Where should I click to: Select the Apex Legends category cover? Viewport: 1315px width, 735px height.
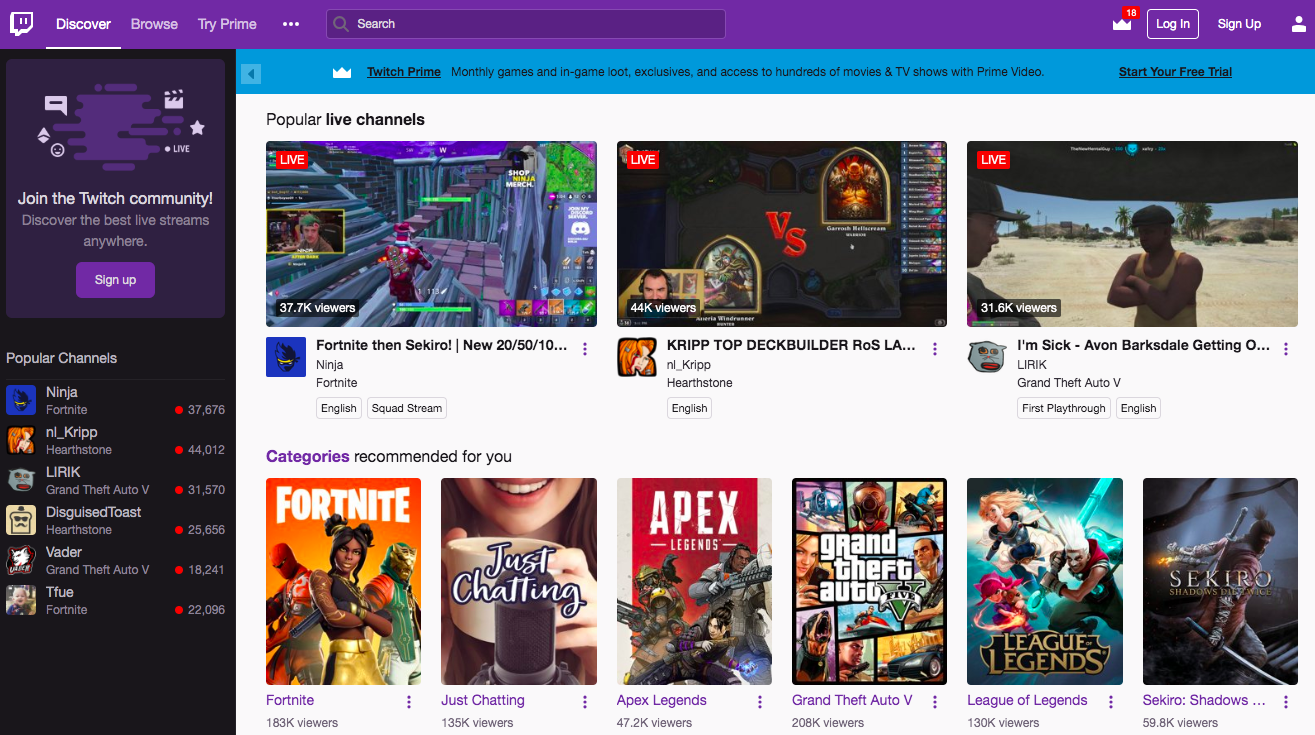[x=694, y=581]
